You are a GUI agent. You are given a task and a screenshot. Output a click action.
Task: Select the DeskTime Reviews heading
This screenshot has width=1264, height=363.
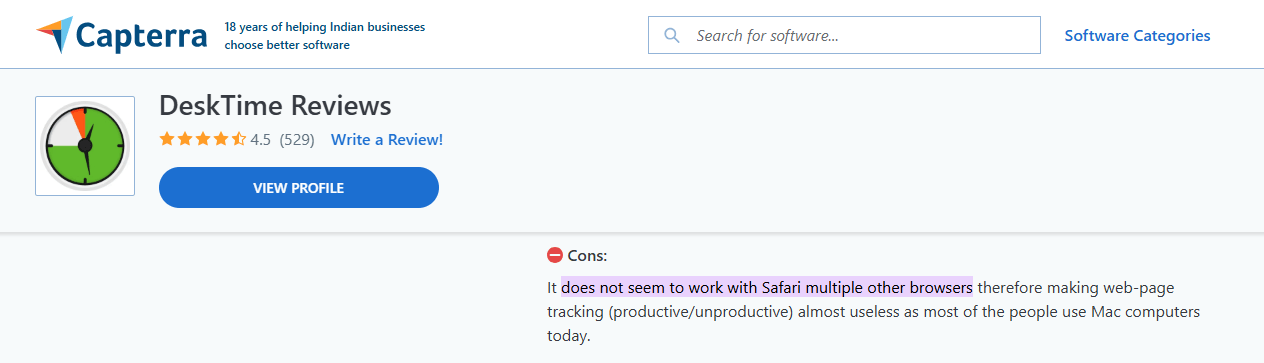pyautogui.click(x=275, y=106)
